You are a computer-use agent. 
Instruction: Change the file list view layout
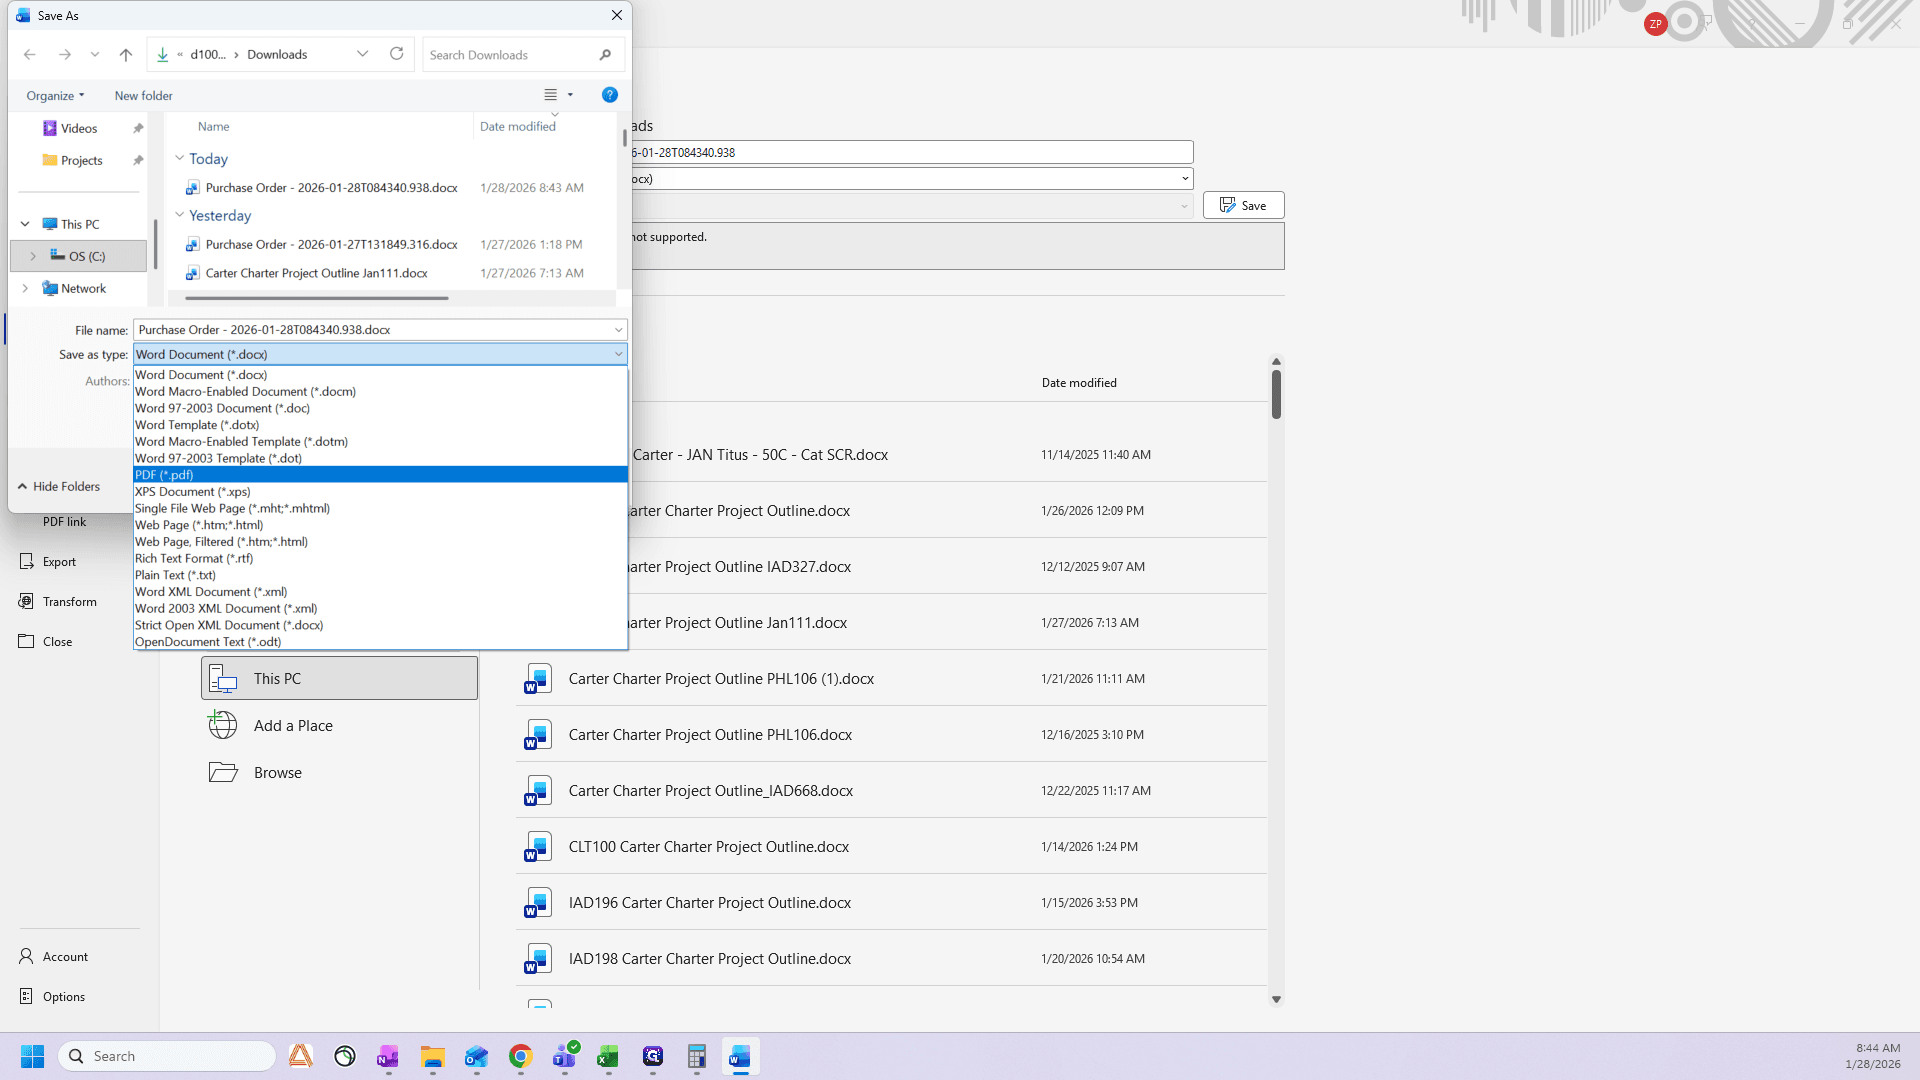pos(551,95)
